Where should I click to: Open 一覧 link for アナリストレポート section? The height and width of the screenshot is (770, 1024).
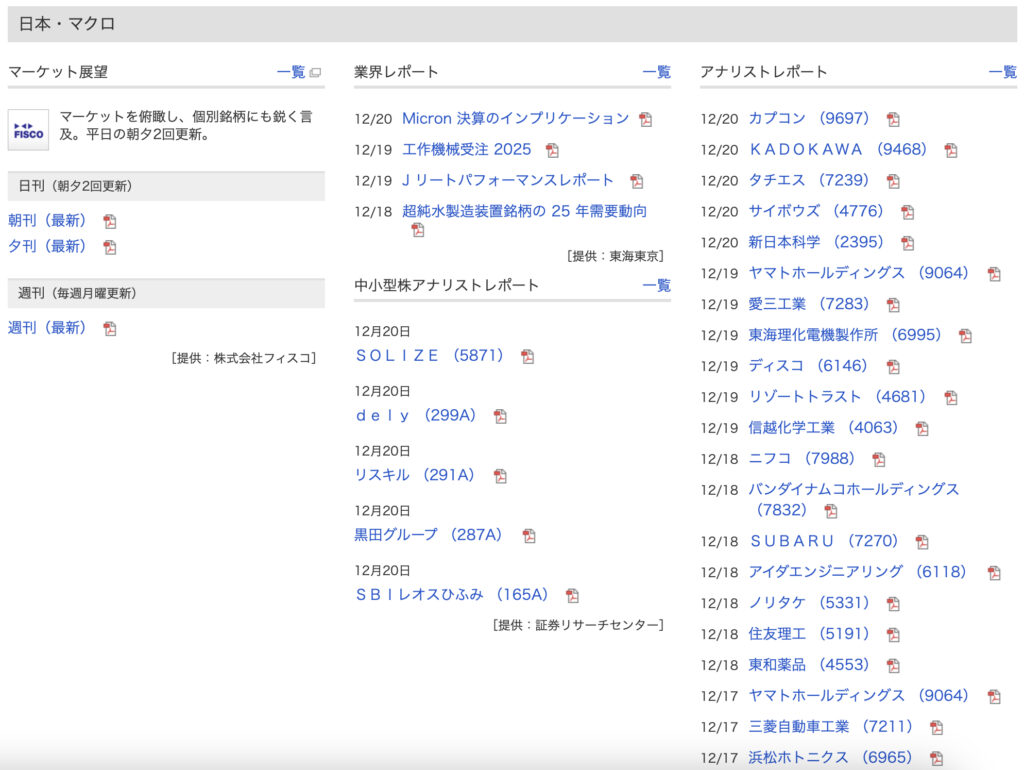[x=1002, y=72]
